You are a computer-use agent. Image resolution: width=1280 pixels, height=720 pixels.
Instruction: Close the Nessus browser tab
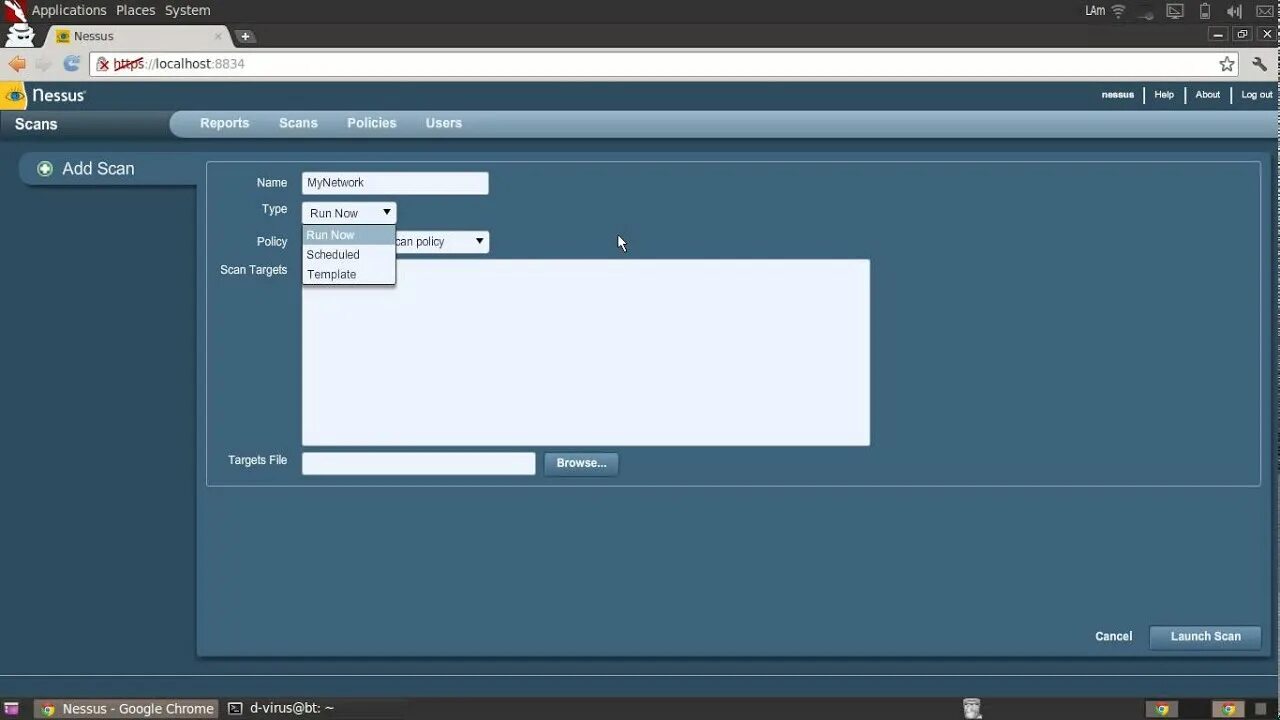tap(218, 36)
